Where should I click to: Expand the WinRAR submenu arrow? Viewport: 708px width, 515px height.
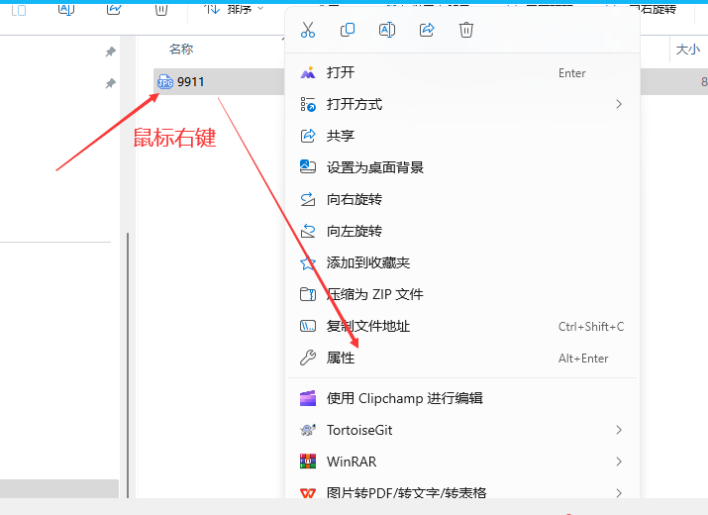coord(619,462)
